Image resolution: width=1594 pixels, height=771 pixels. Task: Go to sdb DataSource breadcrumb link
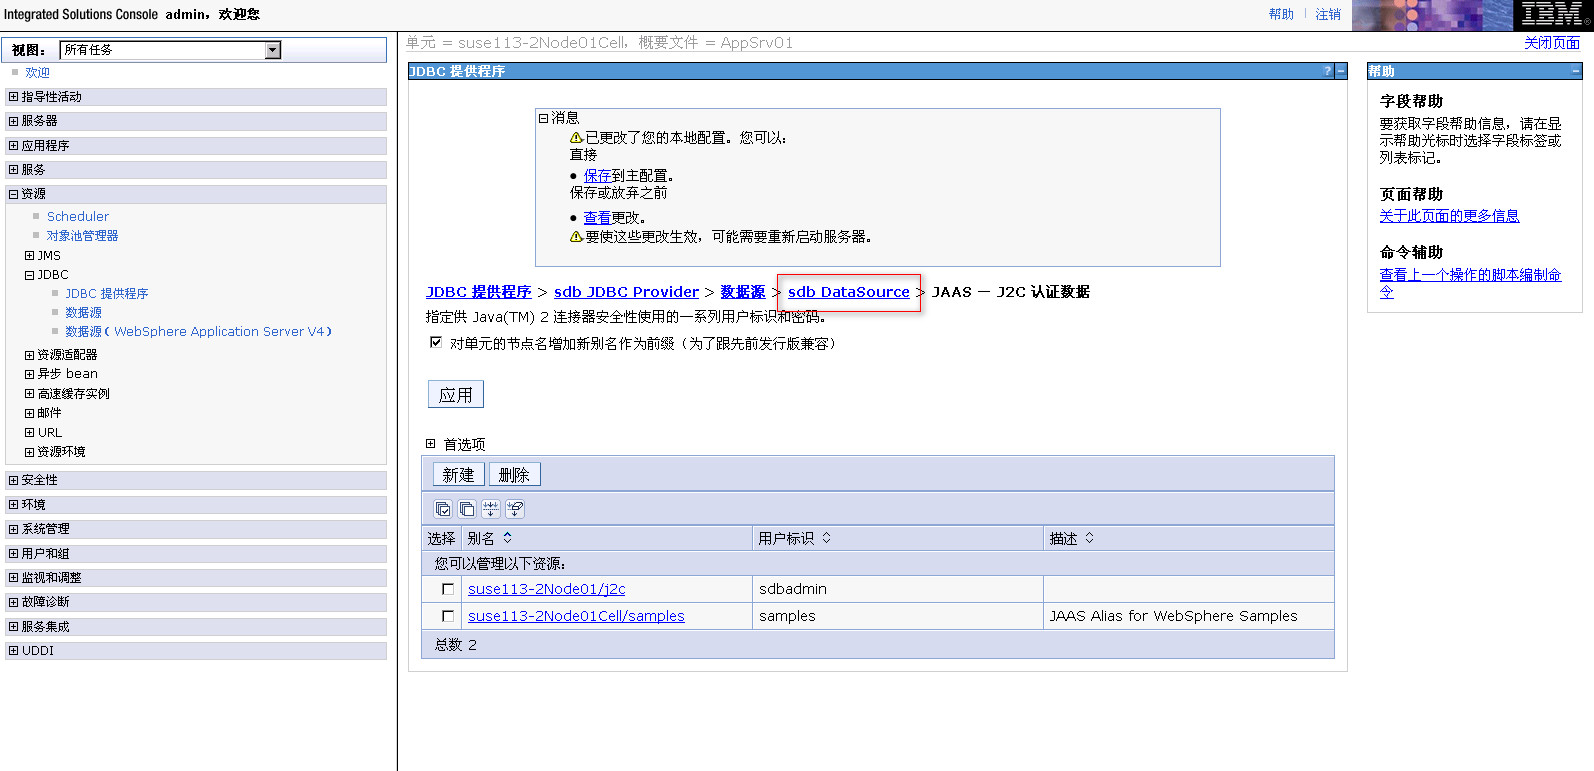click(x=849, y=292)
